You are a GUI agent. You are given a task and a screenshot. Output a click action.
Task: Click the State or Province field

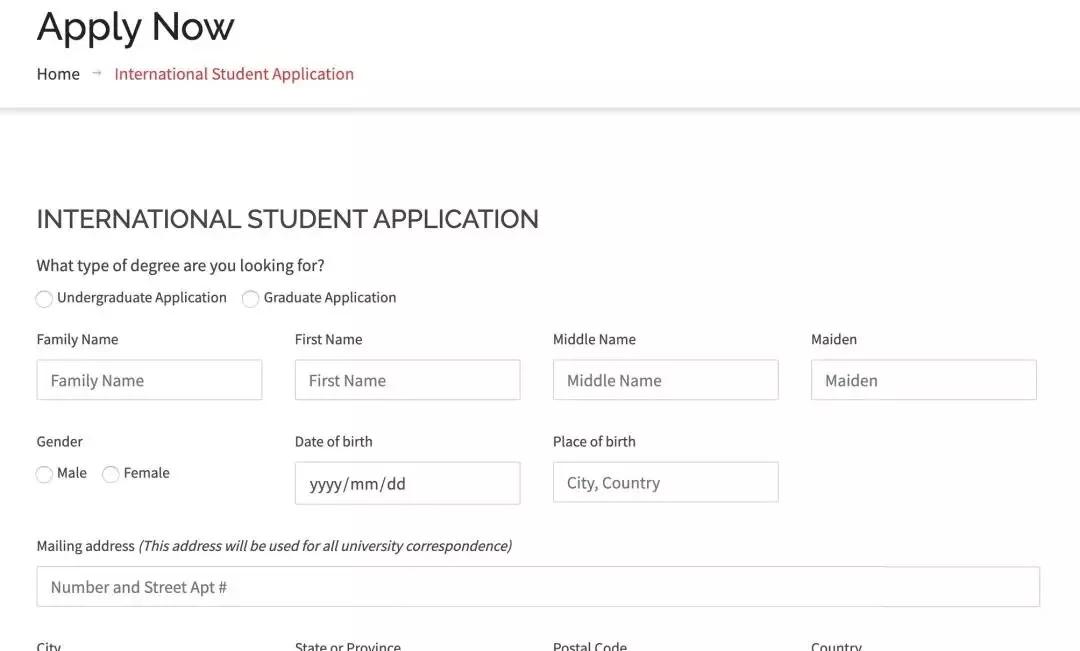[347, 648]
